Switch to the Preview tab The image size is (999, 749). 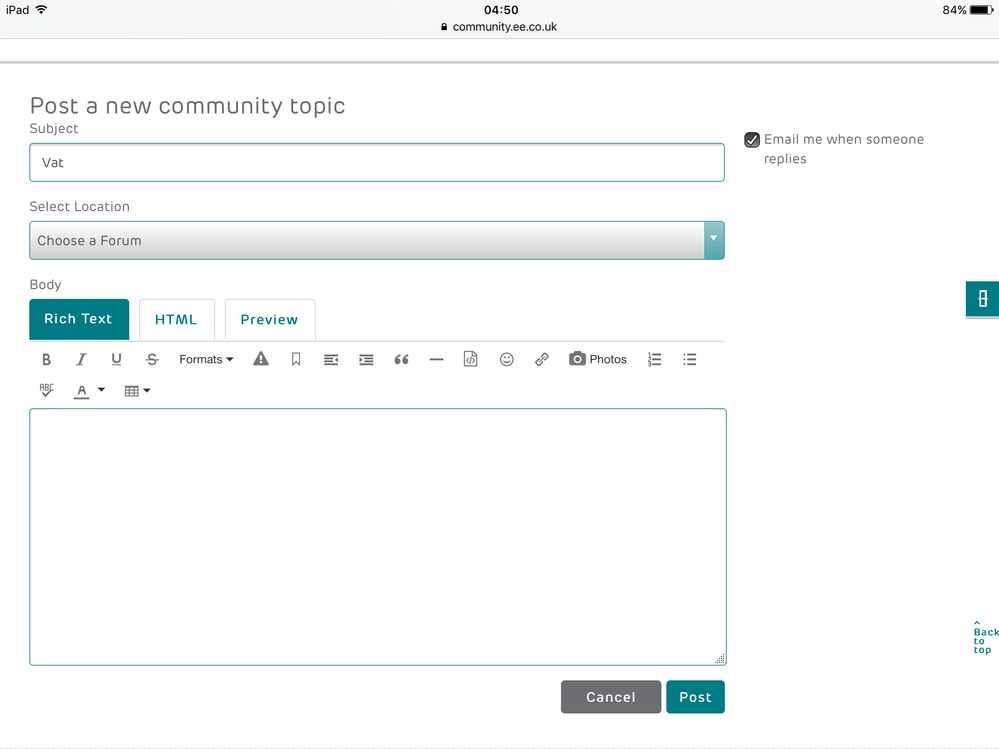click(x=269, y=320)
